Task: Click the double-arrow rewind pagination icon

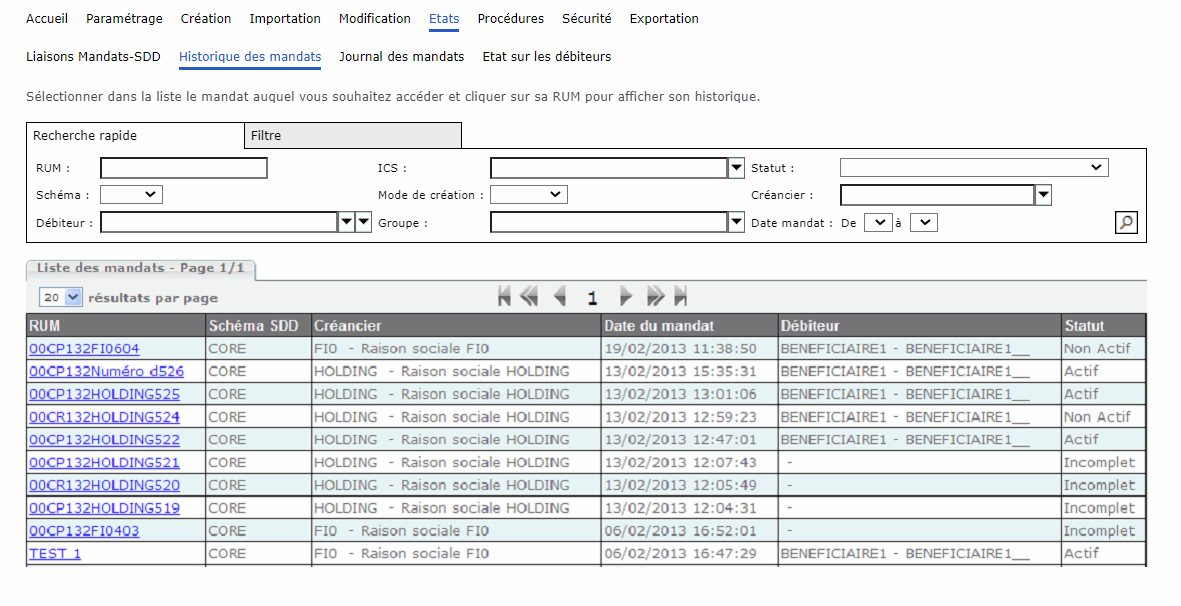Action: click(529, 296)
